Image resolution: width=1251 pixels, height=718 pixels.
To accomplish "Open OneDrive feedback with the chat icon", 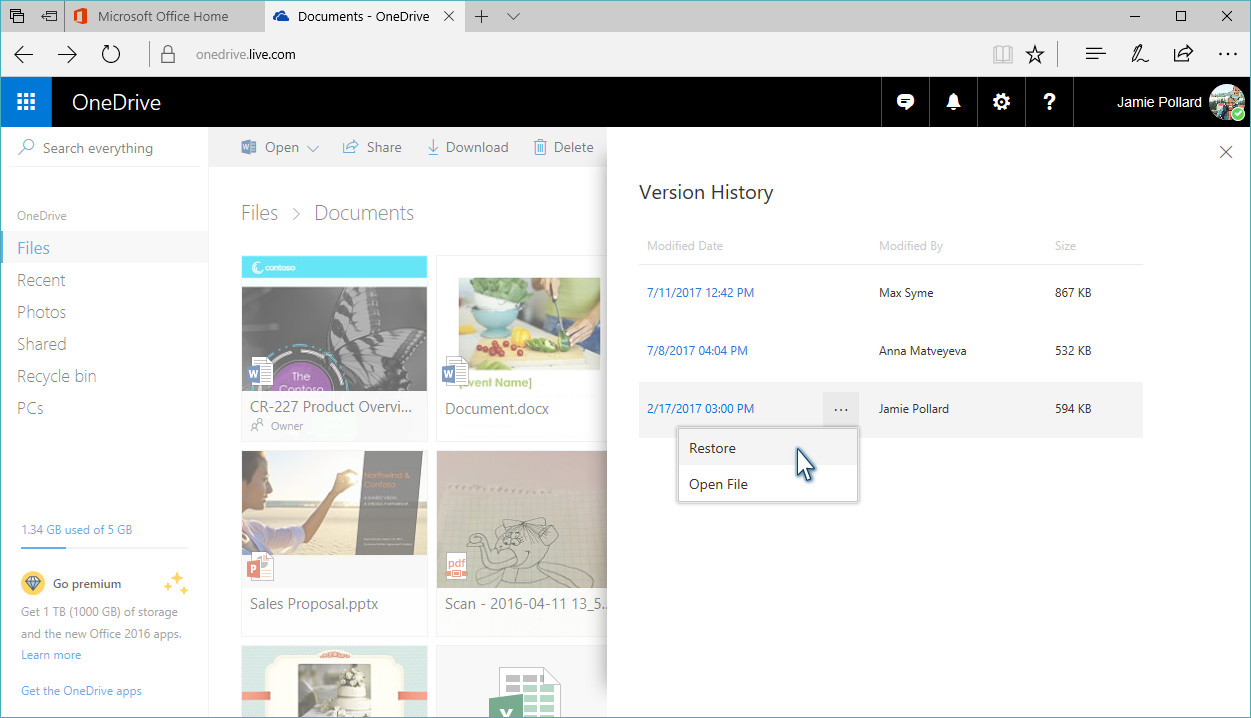I will (x=904, y=101).
